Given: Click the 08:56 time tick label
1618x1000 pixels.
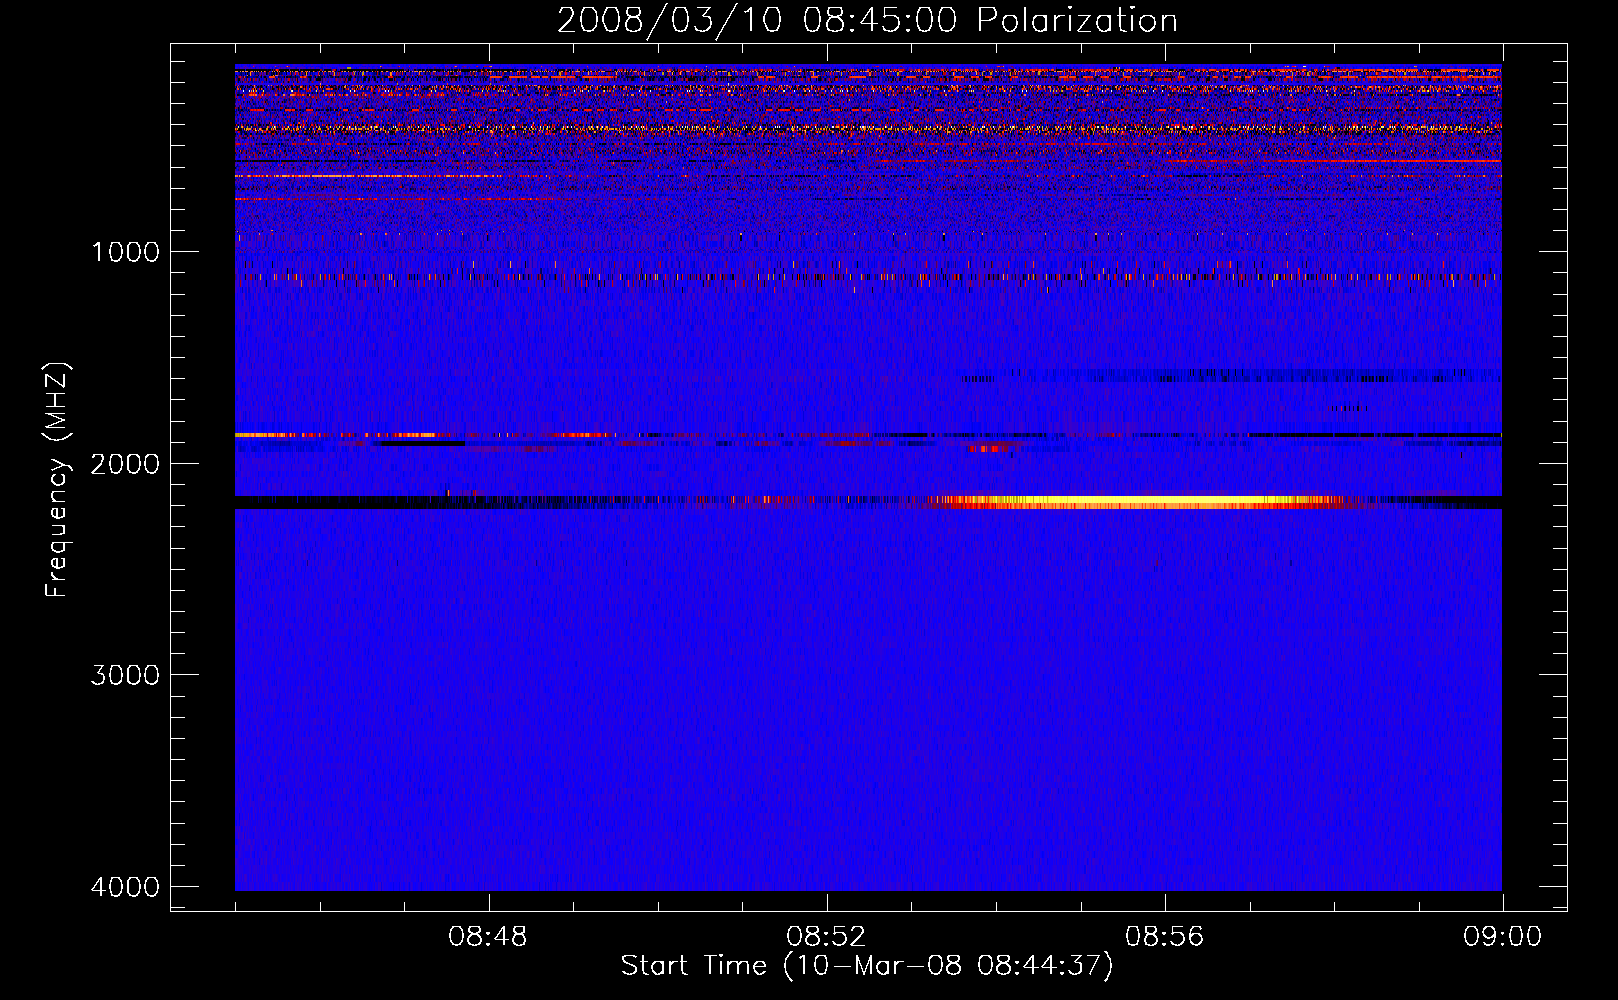Looking at the screenshot, I should [1164, 937].
